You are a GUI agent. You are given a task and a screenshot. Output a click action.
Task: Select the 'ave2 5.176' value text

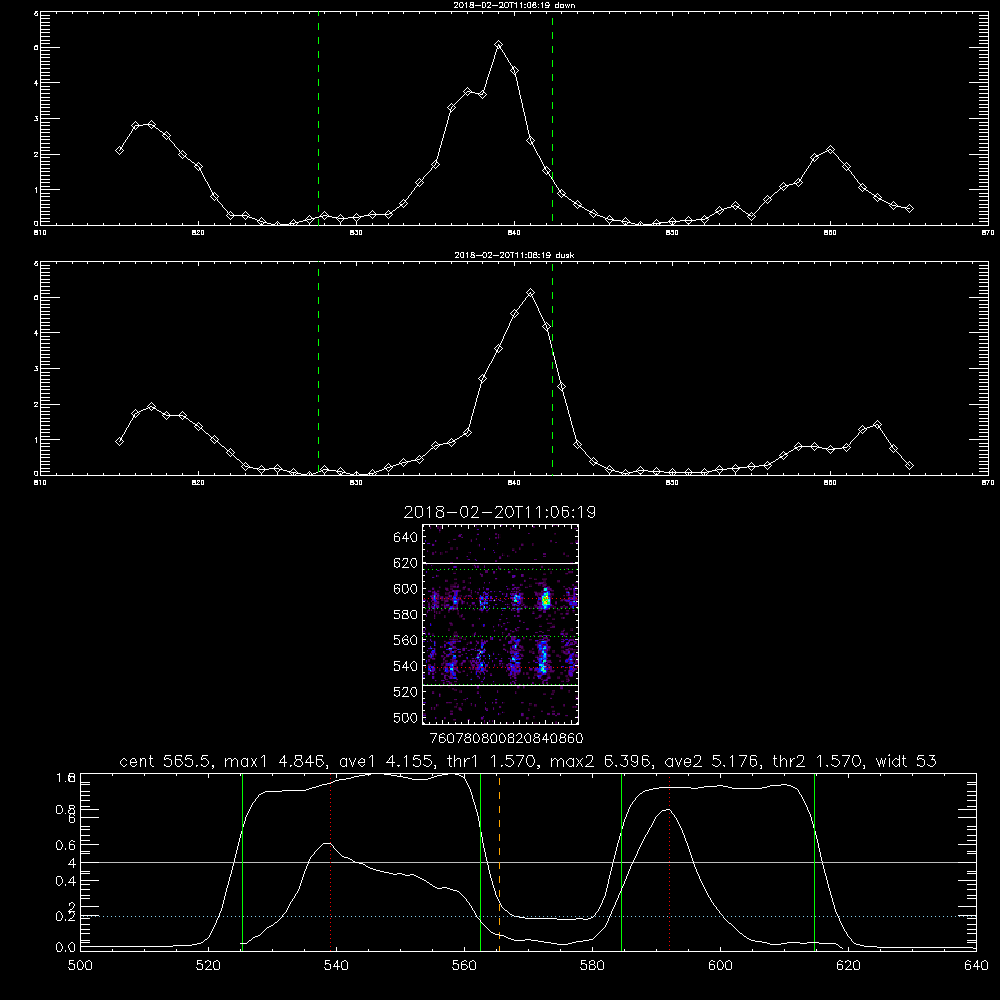tap(712, 761)
